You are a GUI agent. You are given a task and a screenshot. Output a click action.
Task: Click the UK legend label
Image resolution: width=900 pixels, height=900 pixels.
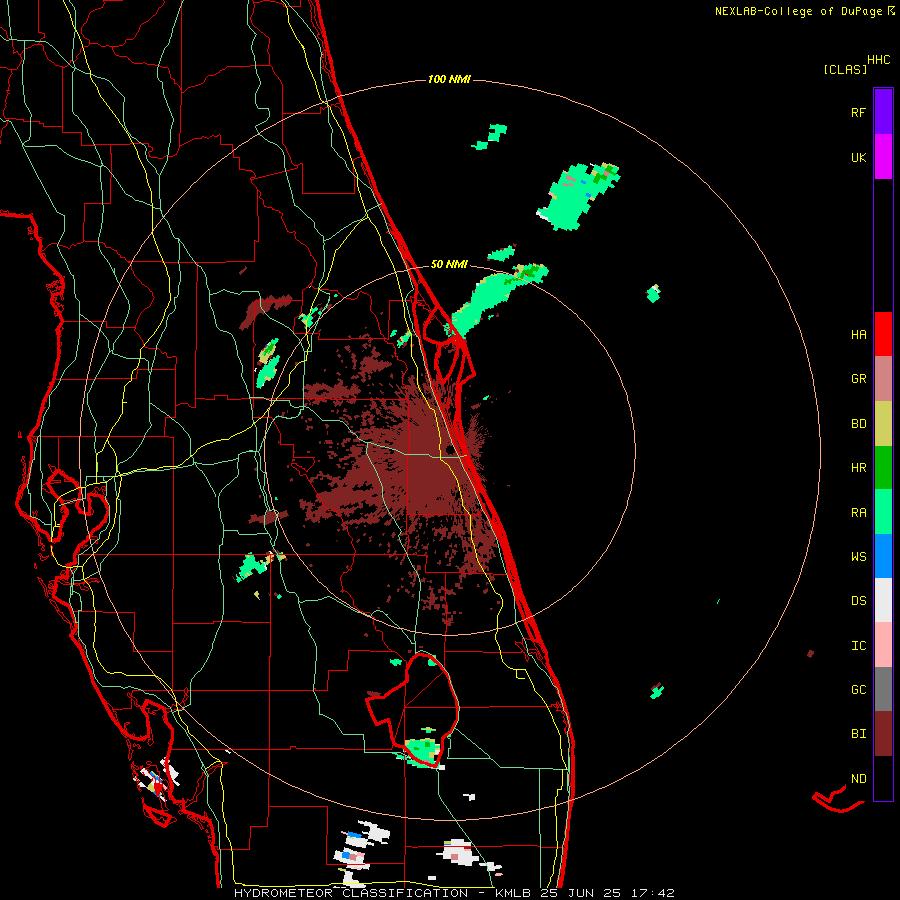(x=858, y=157)
